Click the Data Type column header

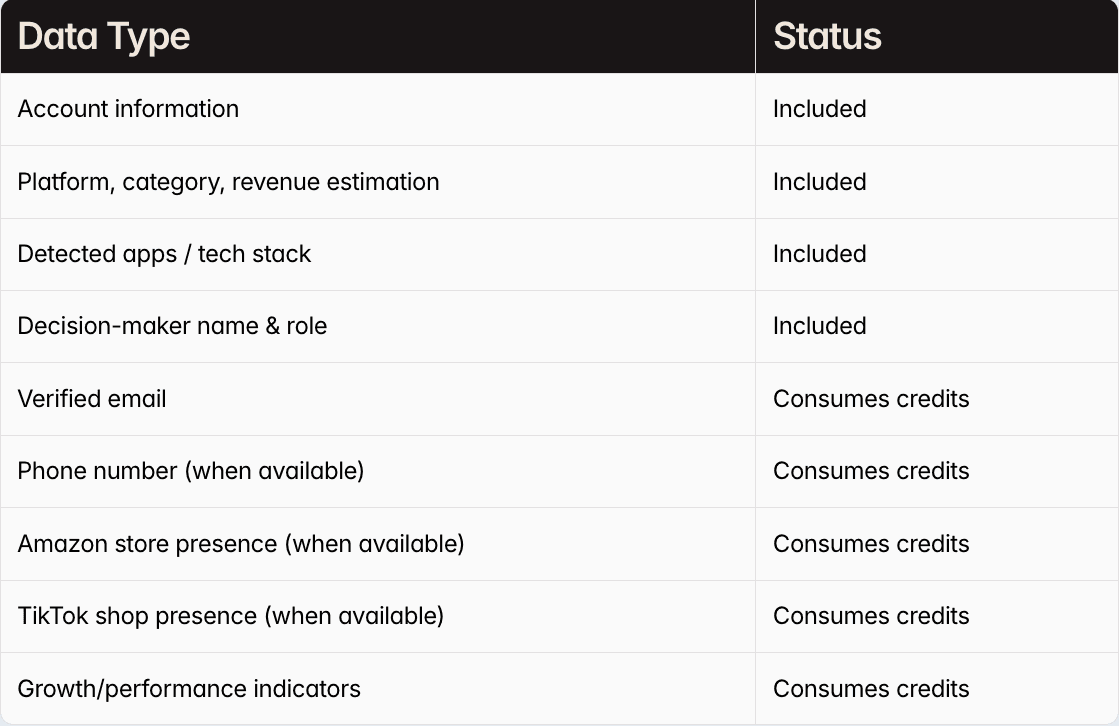[x=104, y=37]
